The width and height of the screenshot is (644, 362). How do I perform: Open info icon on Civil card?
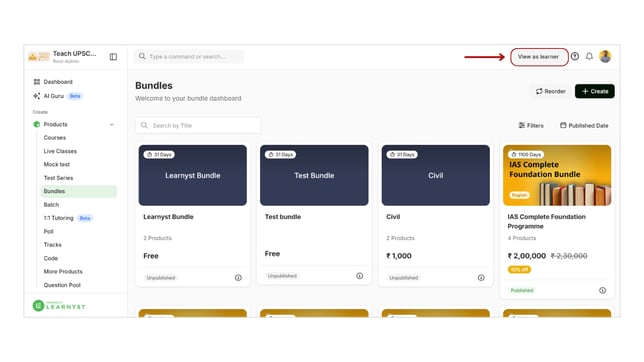(481, 278)
